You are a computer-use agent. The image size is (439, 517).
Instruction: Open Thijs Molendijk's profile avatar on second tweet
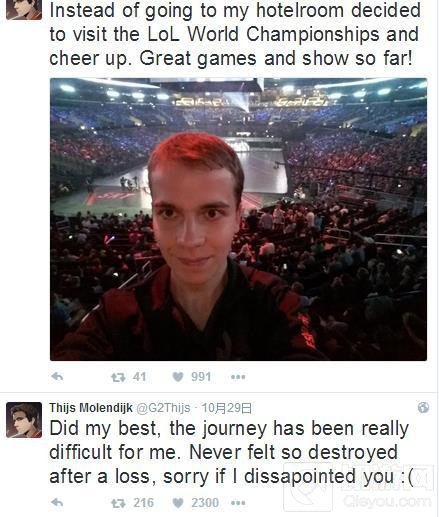(x=24, y=420)
